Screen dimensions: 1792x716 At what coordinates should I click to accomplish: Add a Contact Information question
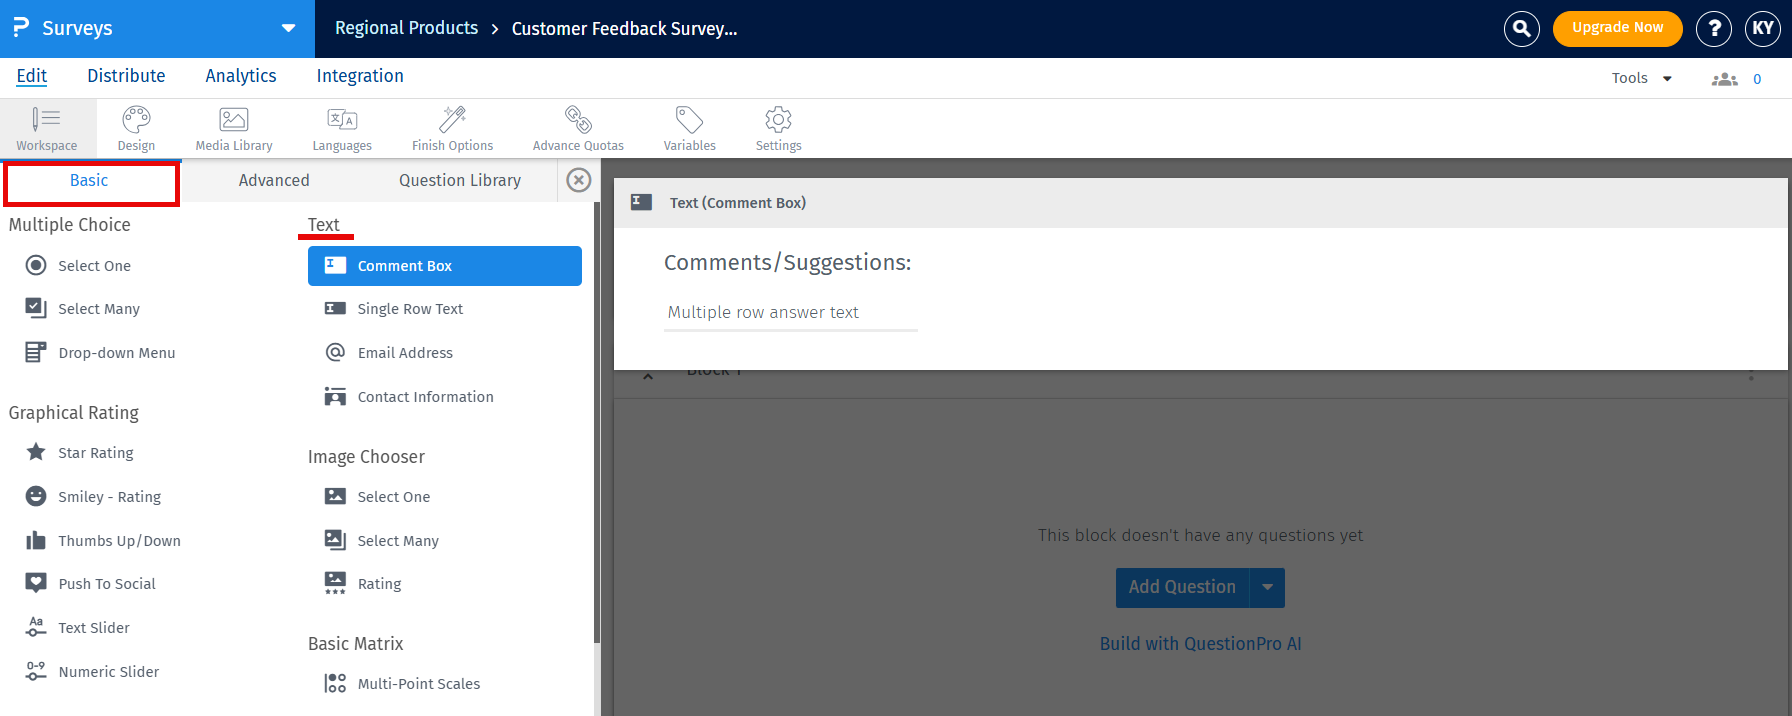pos(409,397)
